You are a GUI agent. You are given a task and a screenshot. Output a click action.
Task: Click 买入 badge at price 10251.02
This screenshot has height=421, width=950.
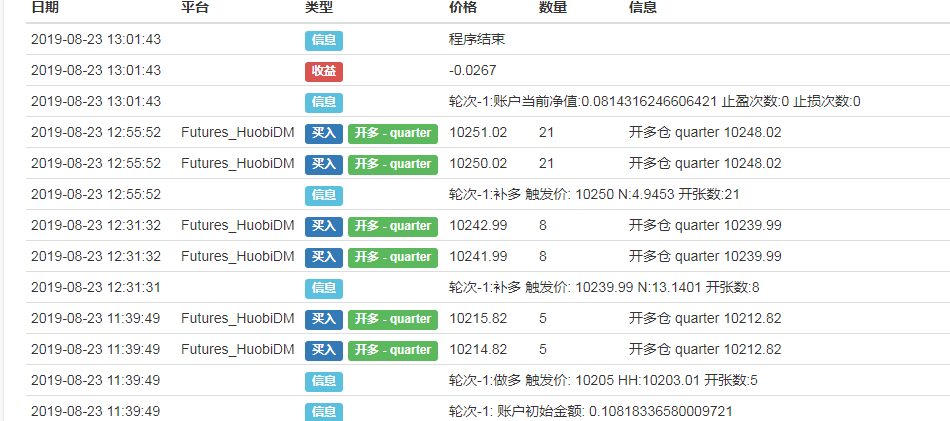(324, 133)
